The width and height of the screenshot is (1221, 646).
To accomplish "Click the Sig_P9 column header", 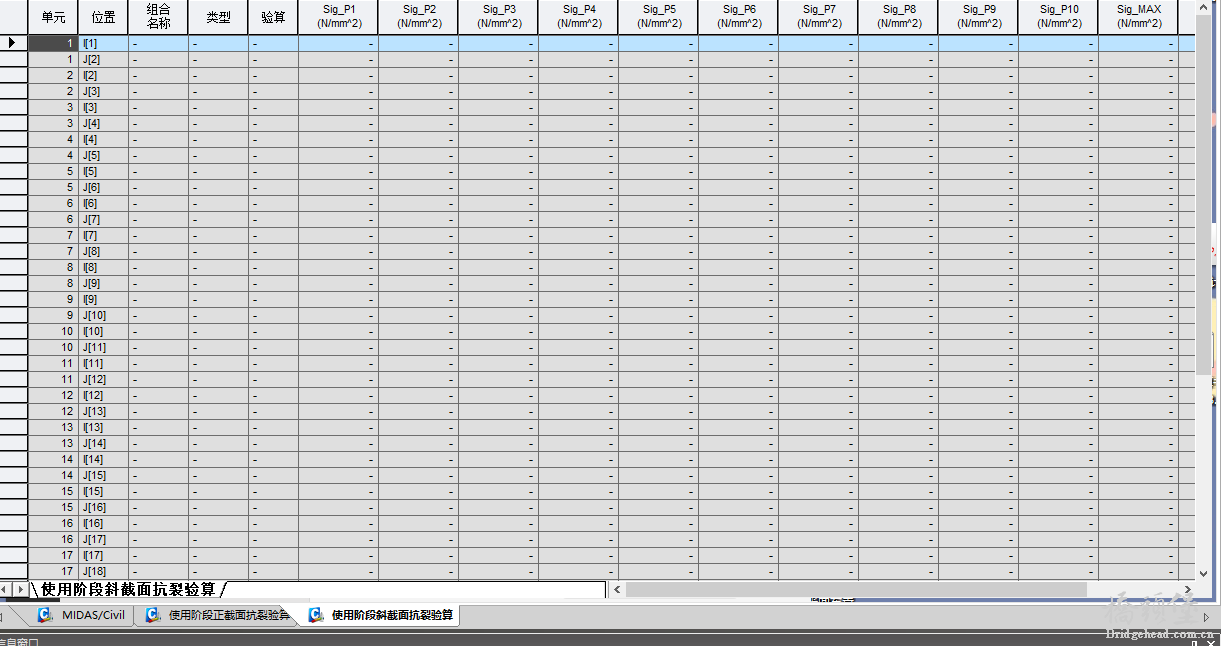I will click(978, 17).
